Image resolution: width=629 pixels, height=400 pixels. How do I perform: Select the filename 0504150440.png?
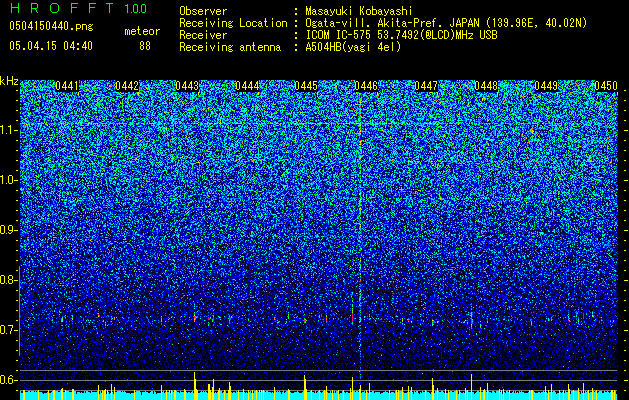pyautogui.click(x=51, y=26)
